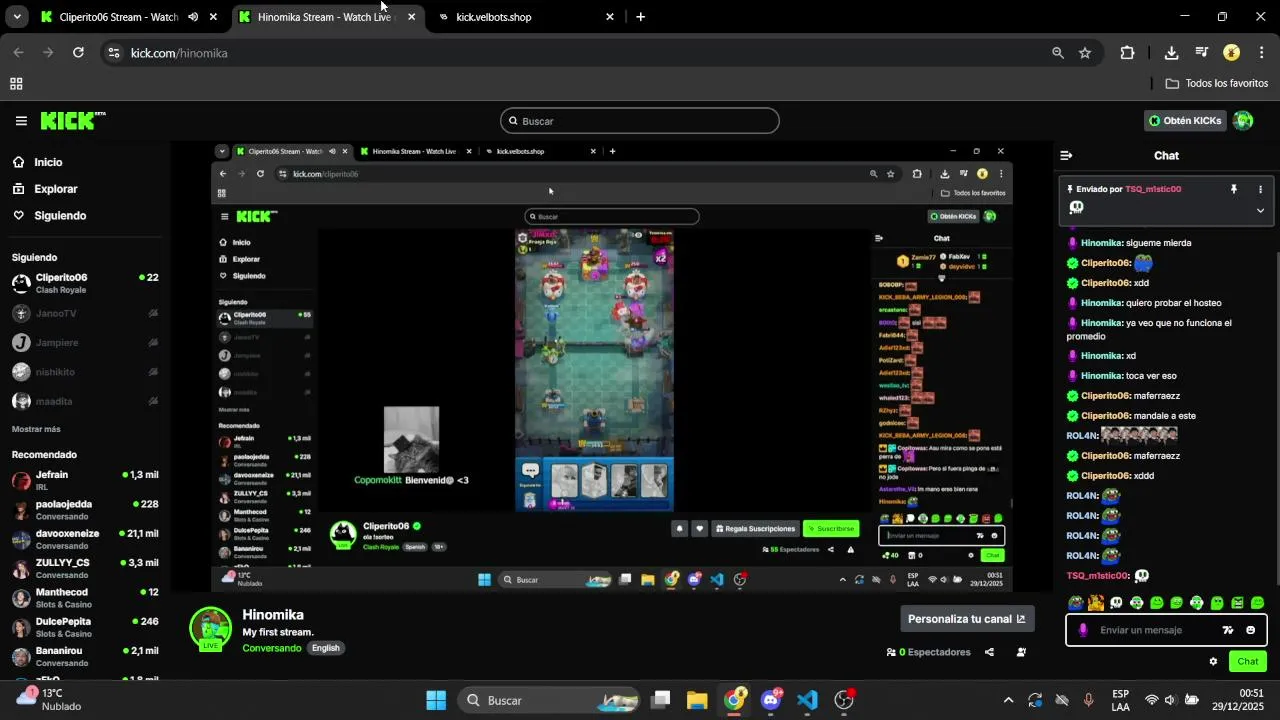Open offline channel JanooTV
1280x720 pixels.
tap(85, 314)
